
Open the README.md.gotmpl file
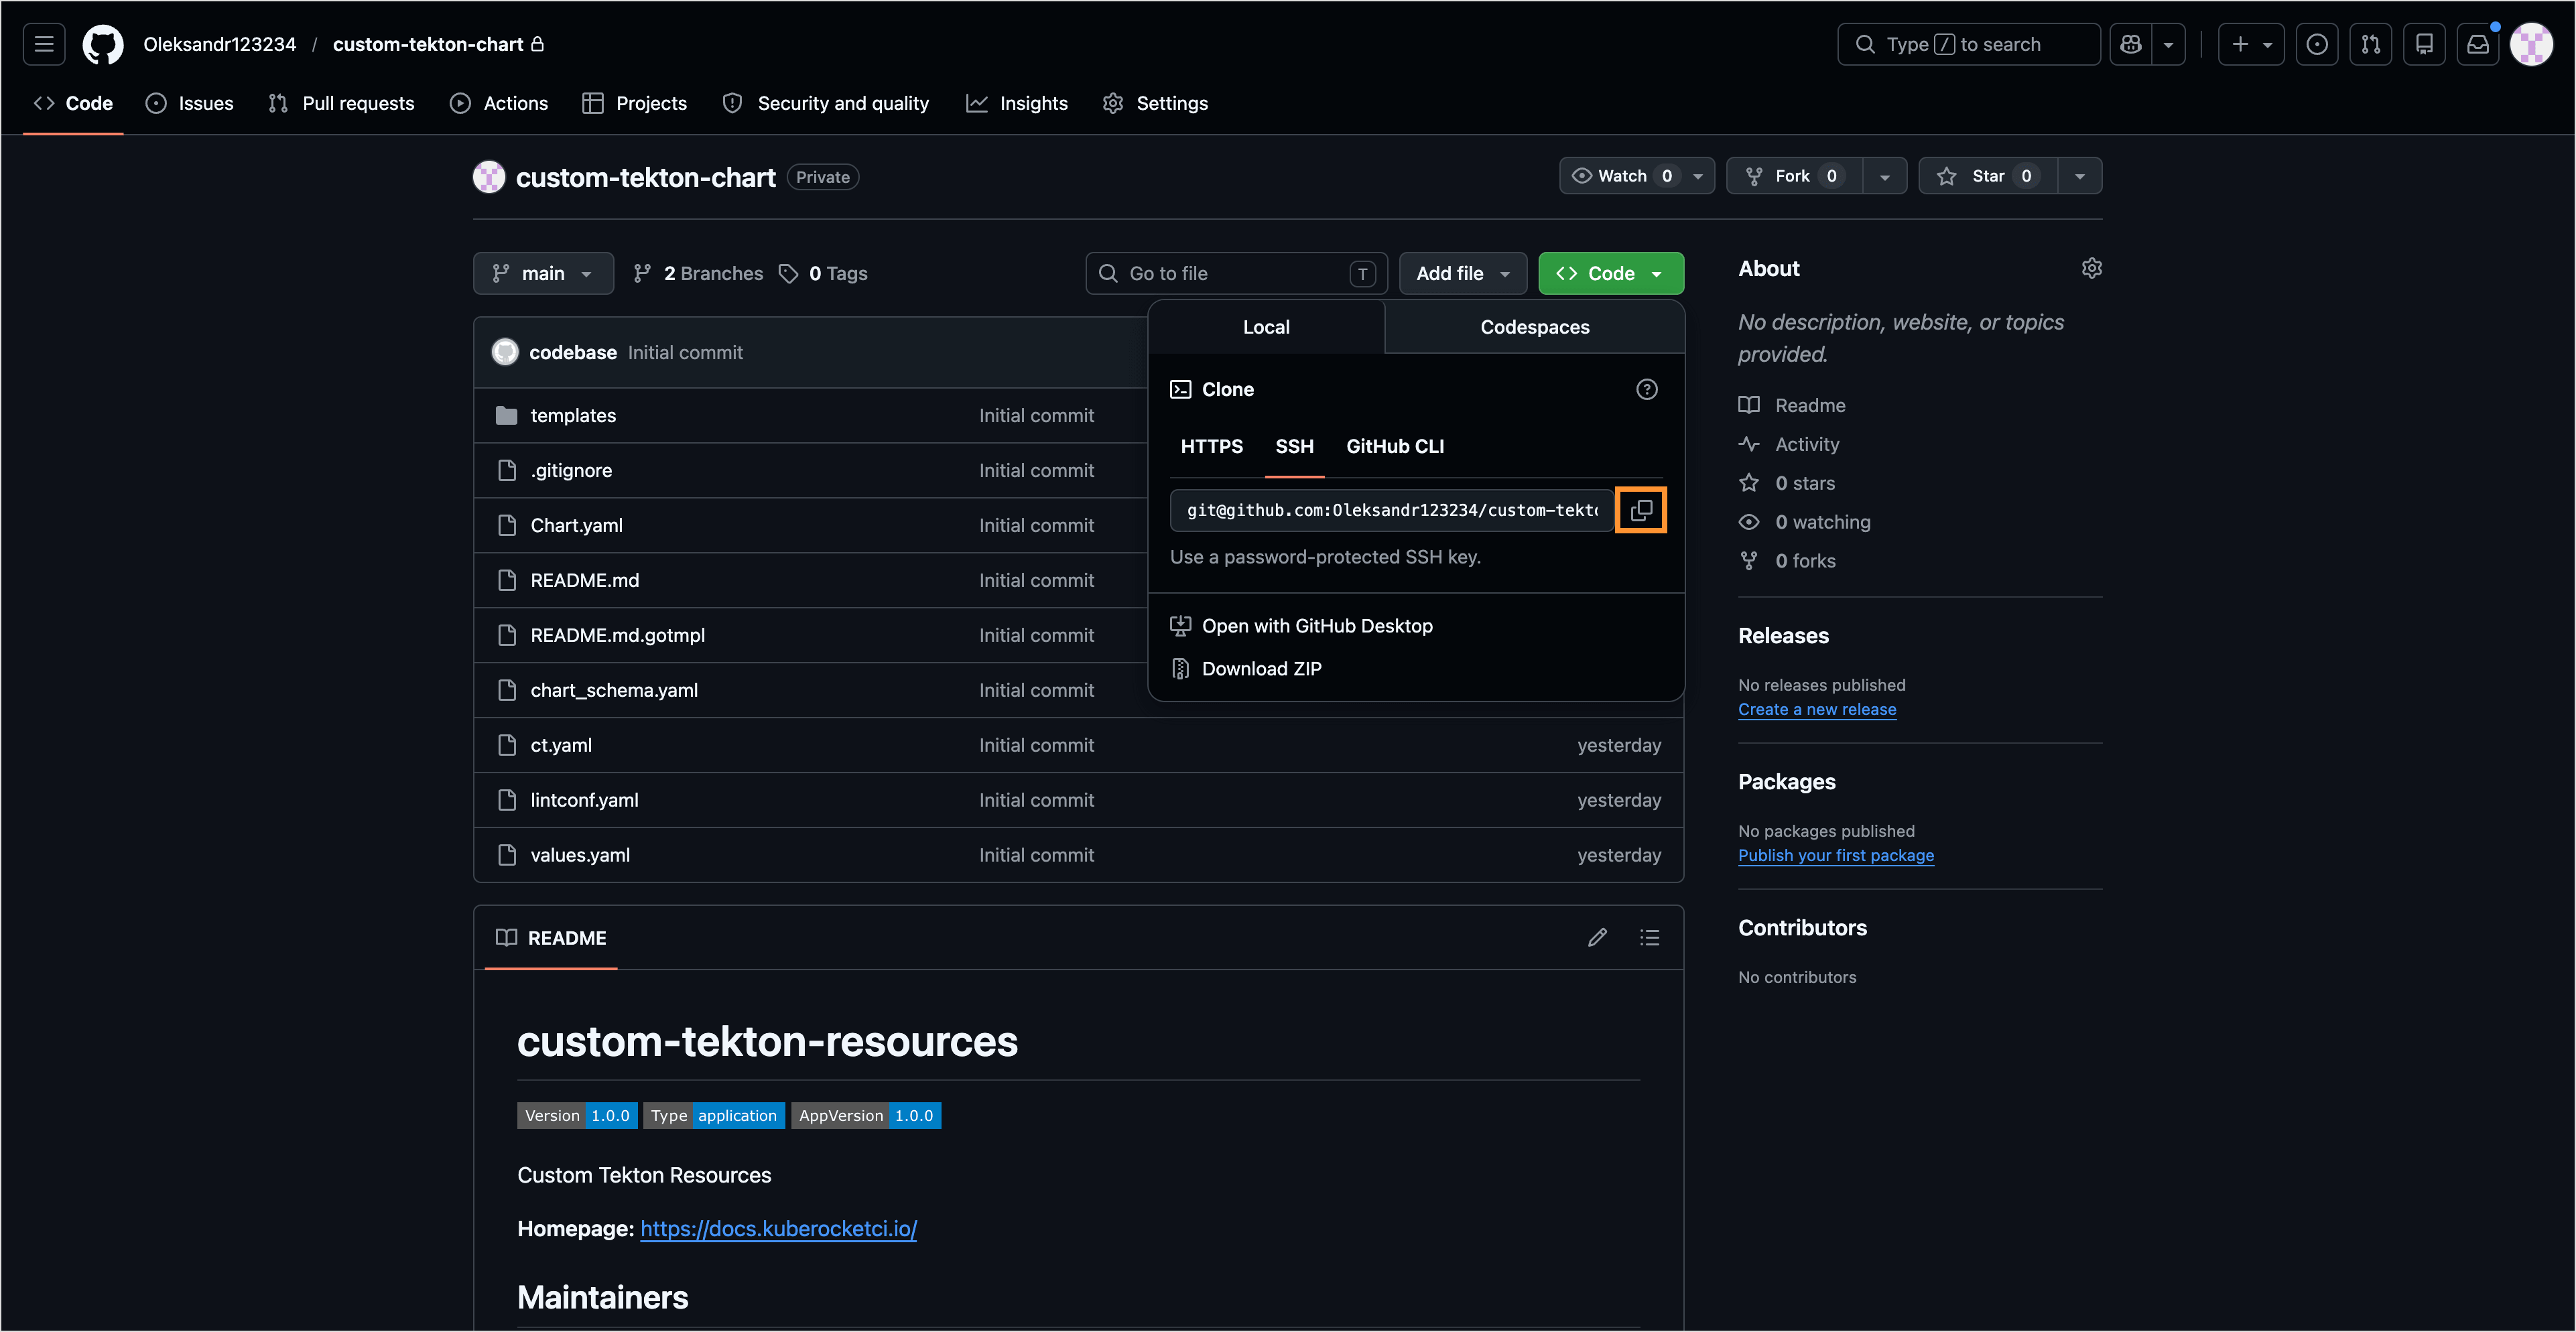(618, 635)
